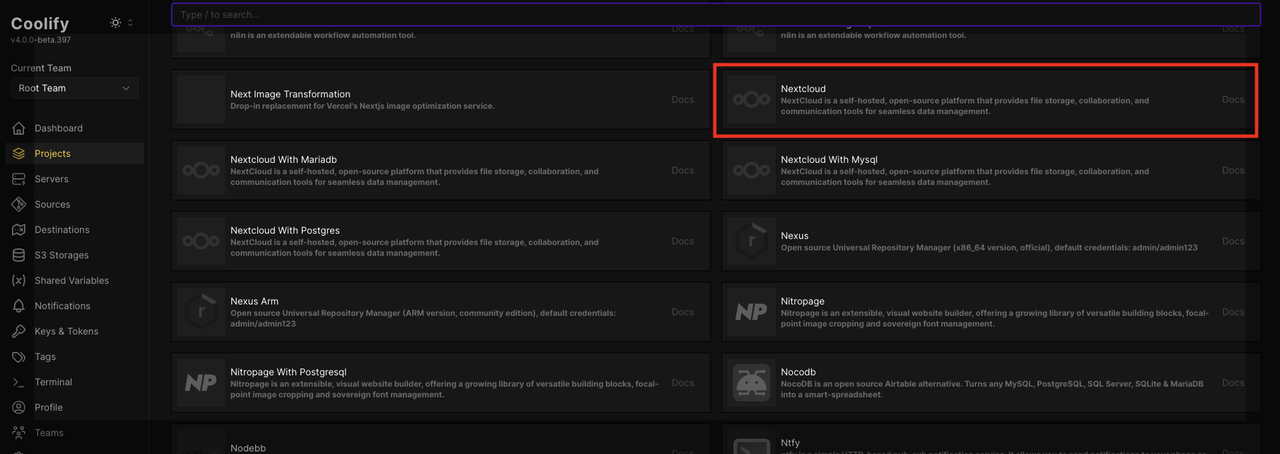Click Nitropage With Postgresql NP logo
Viewport: 1280px width, 454px height.
(201, 383)
